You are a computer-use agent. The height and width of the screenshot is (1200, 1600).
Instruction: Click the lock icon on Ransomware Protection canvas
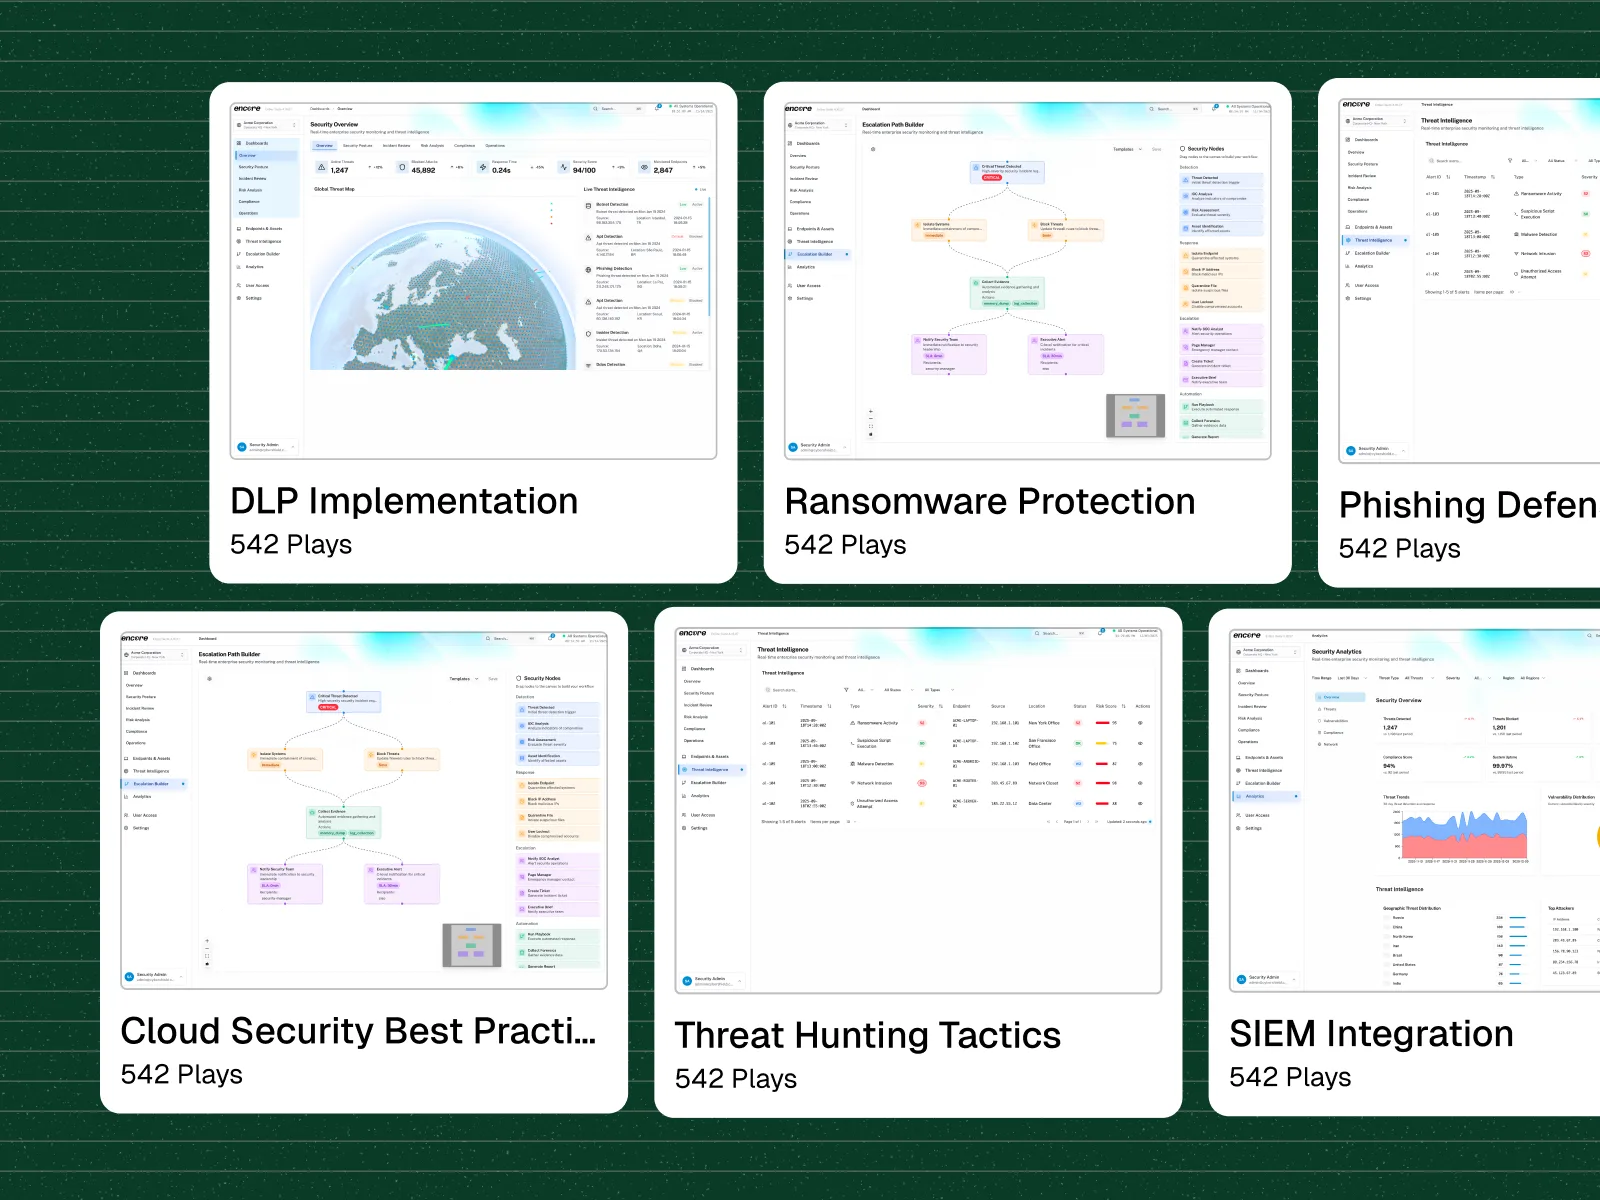tap(871, 434)
